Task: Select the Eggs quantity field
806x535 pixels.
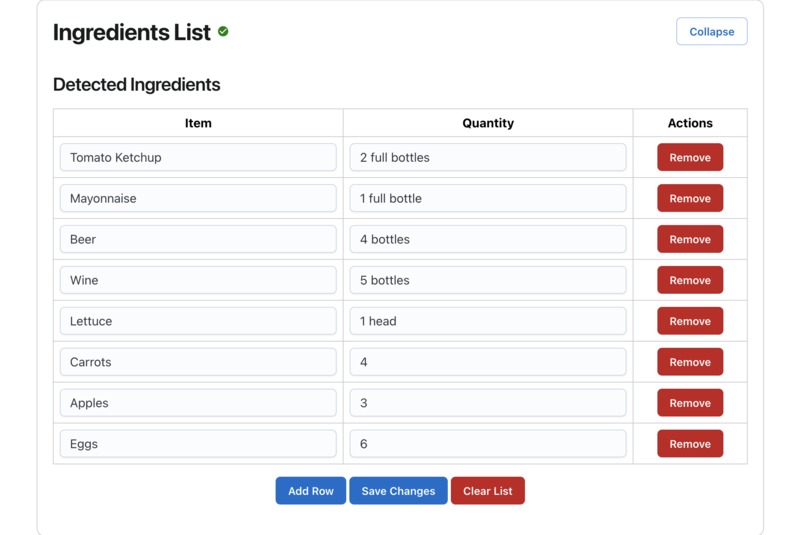Action: 488,444
